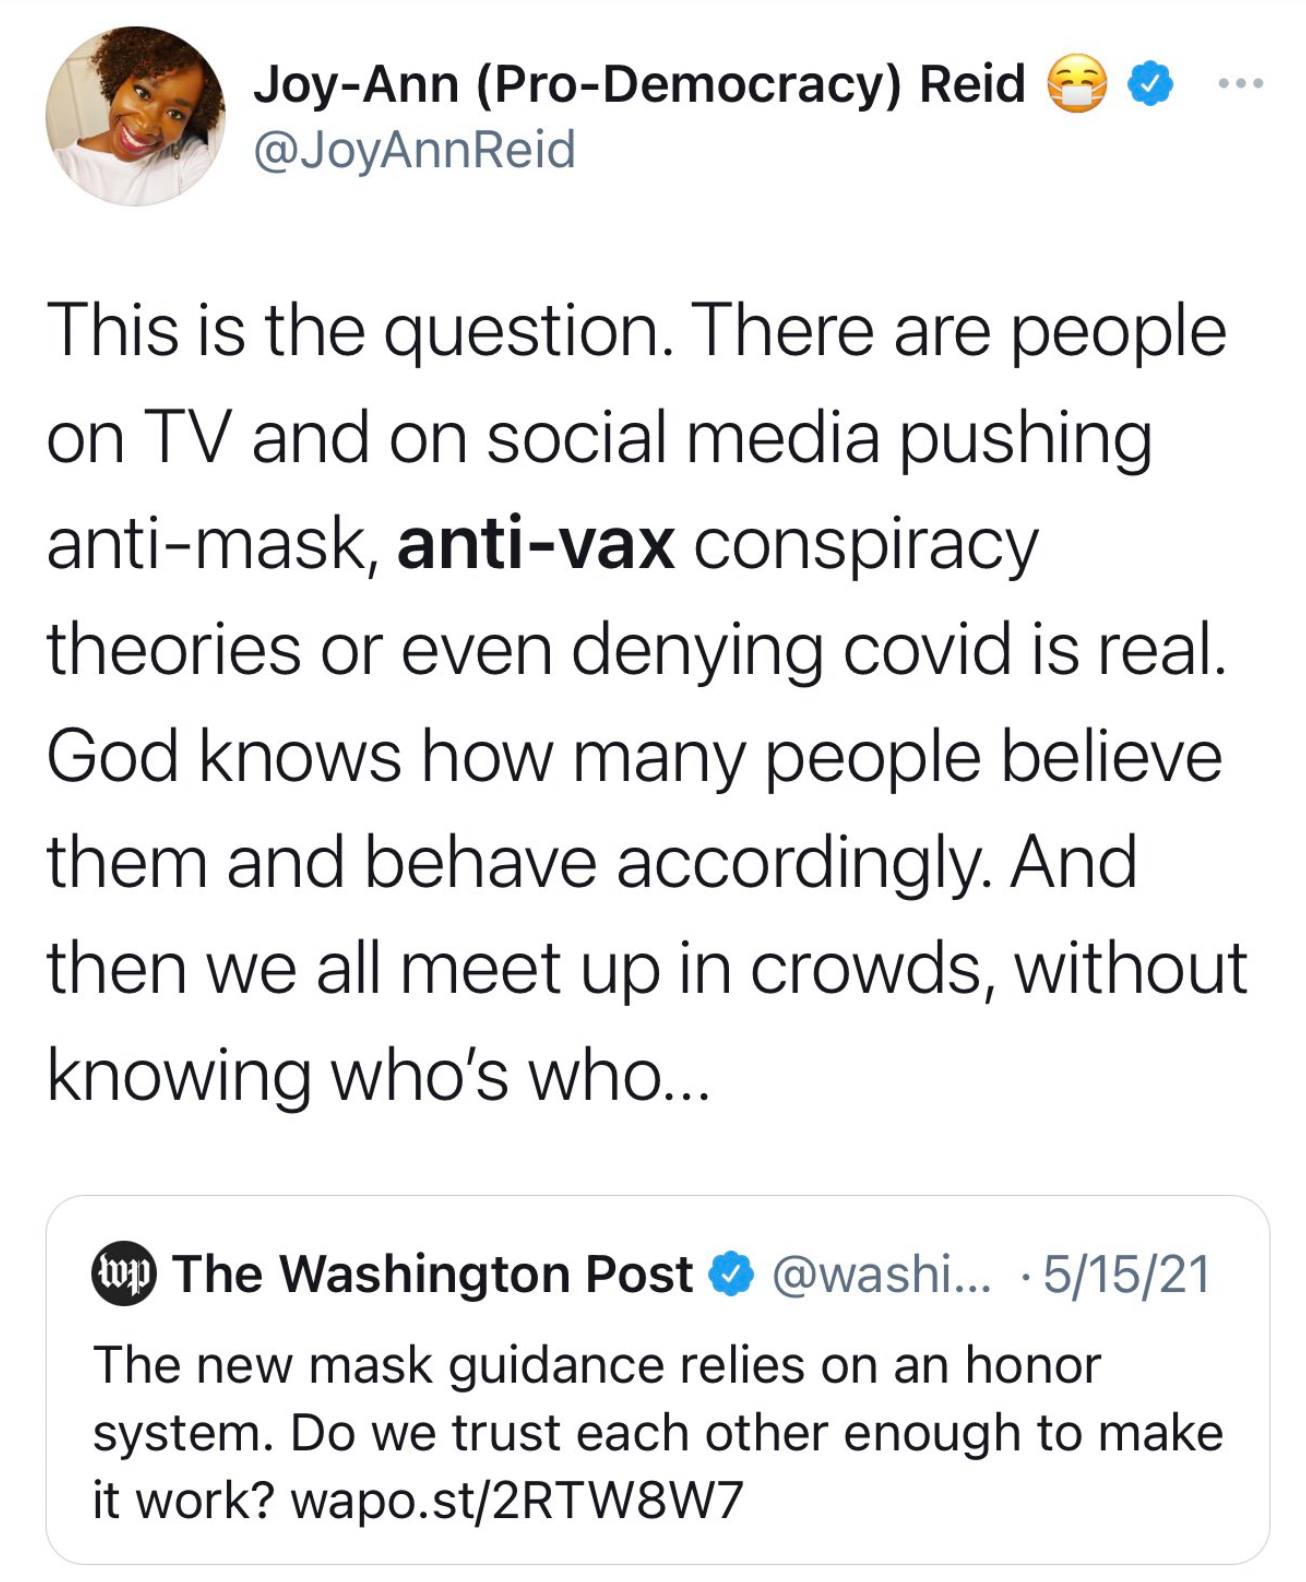1306x1582 pixels.
Task: Open the wapo.st/2RTW8W7 link
Action: [516, 1500]
